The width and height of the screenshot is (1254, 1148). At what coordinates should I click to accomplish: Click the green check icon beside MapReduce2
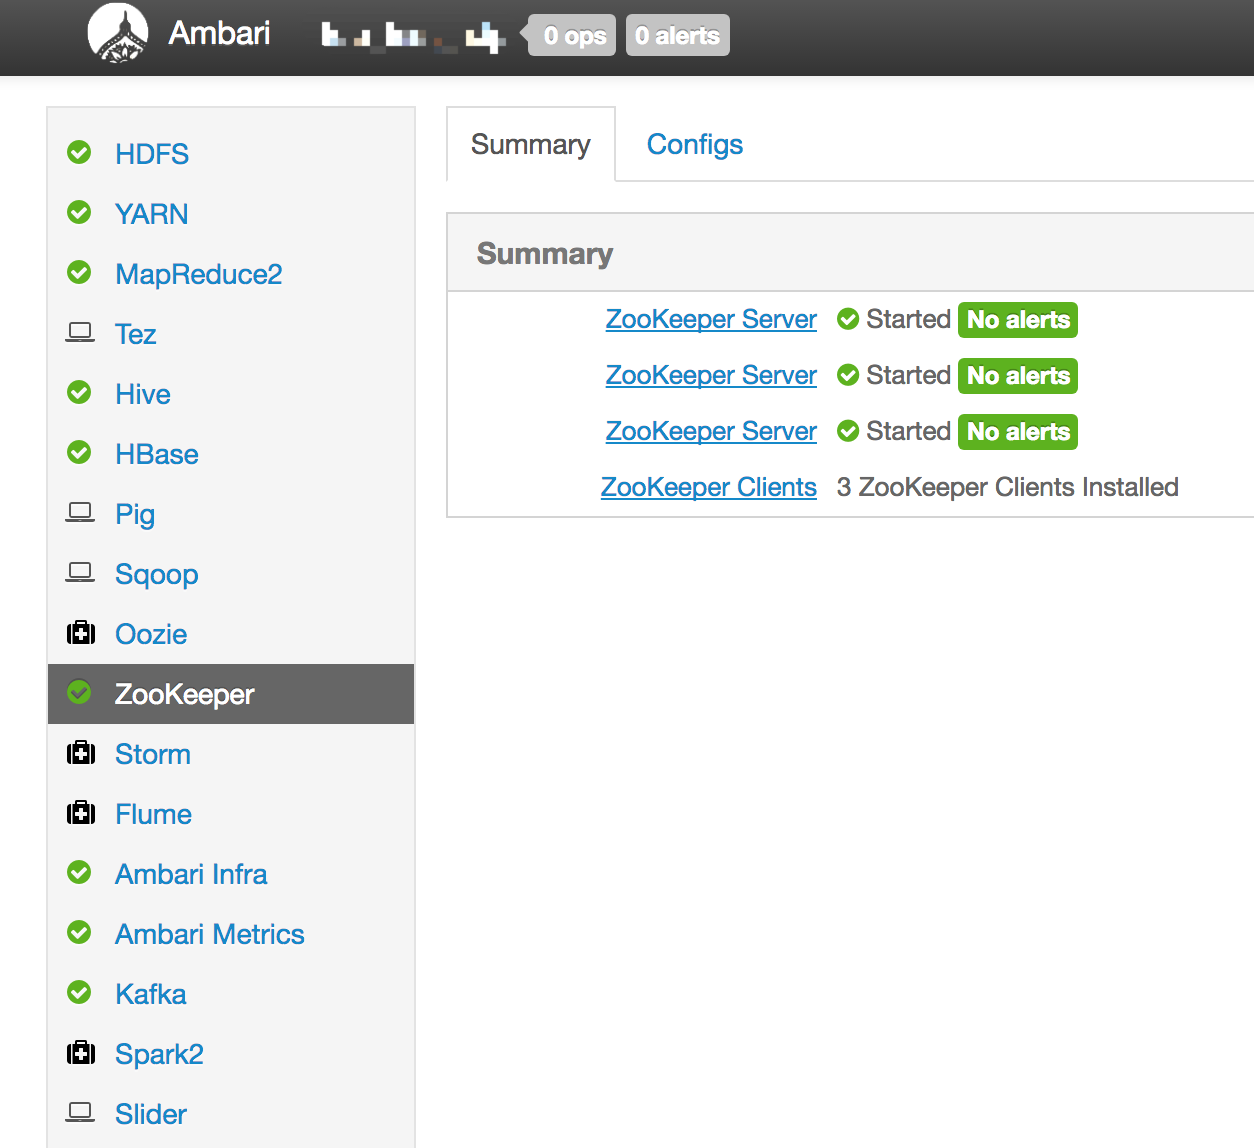(79, 272)
